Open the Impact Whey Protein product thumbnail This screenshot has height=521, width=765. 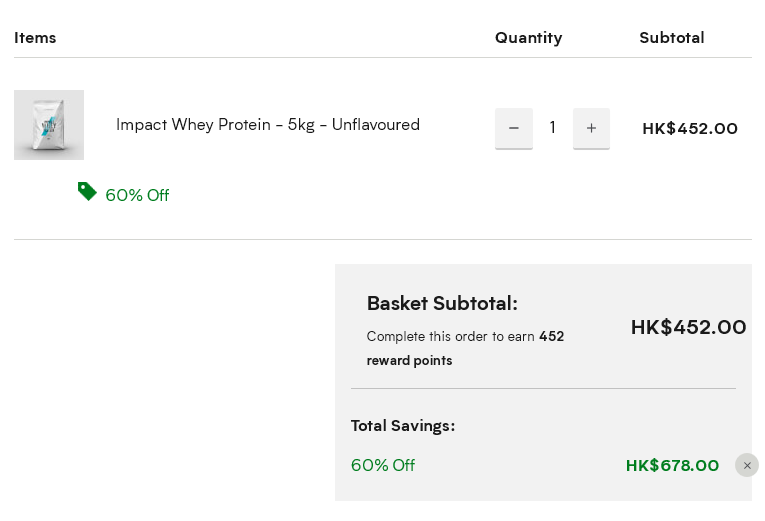point(49,125)
